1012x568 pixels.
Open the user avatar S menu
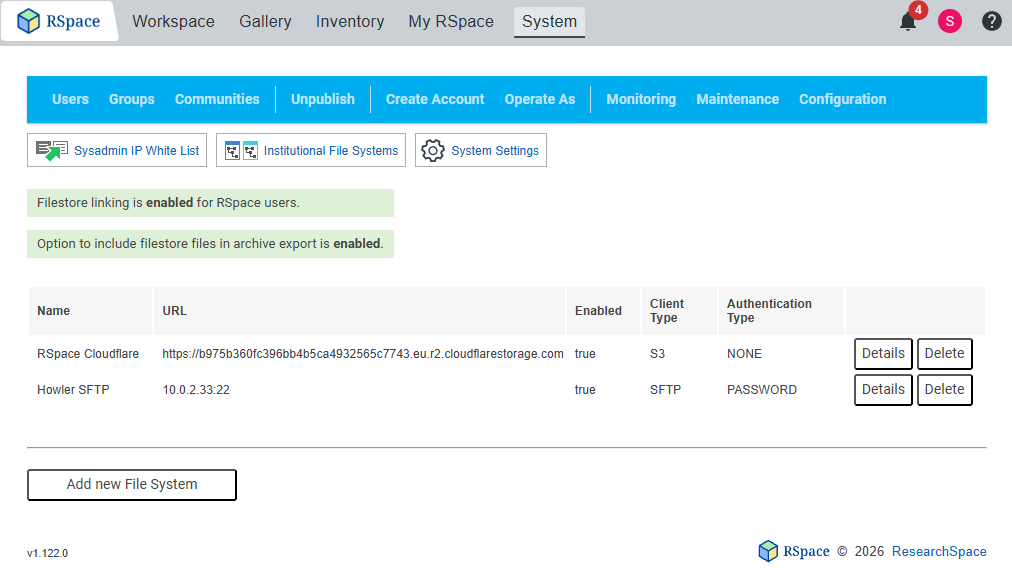[x=949, y=21]
